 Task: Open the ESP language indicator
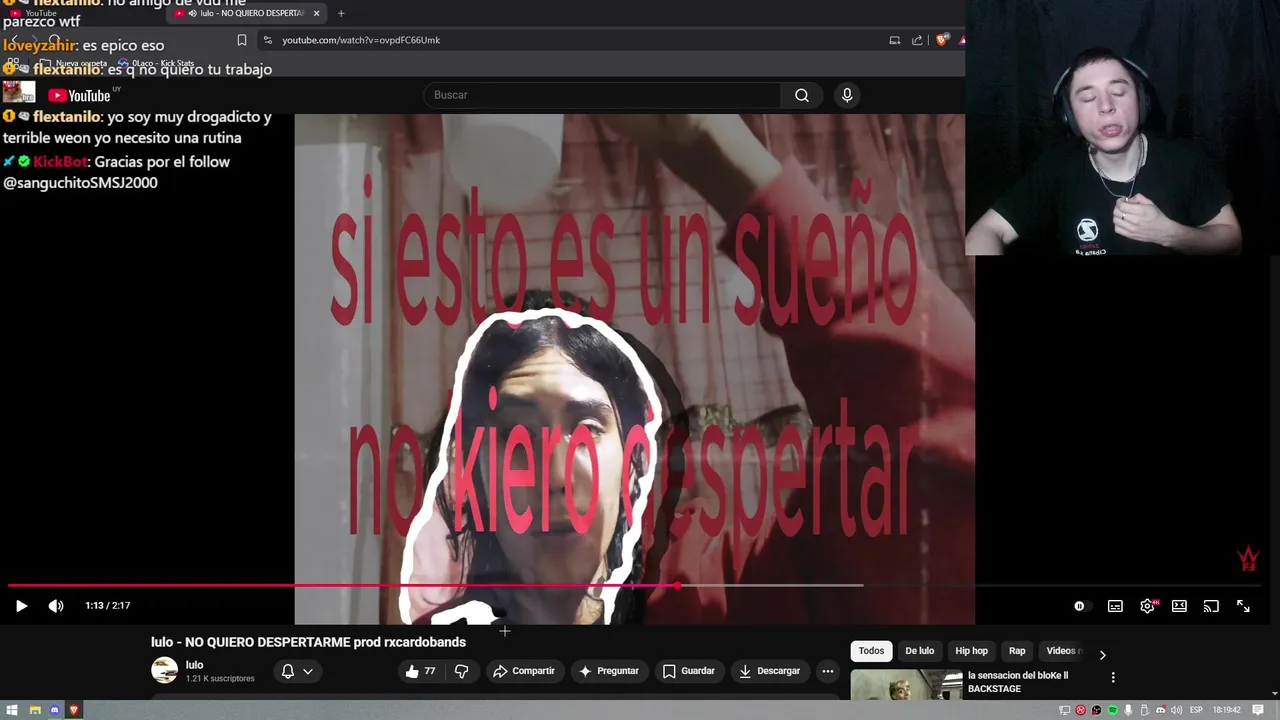coord(1196,710)
